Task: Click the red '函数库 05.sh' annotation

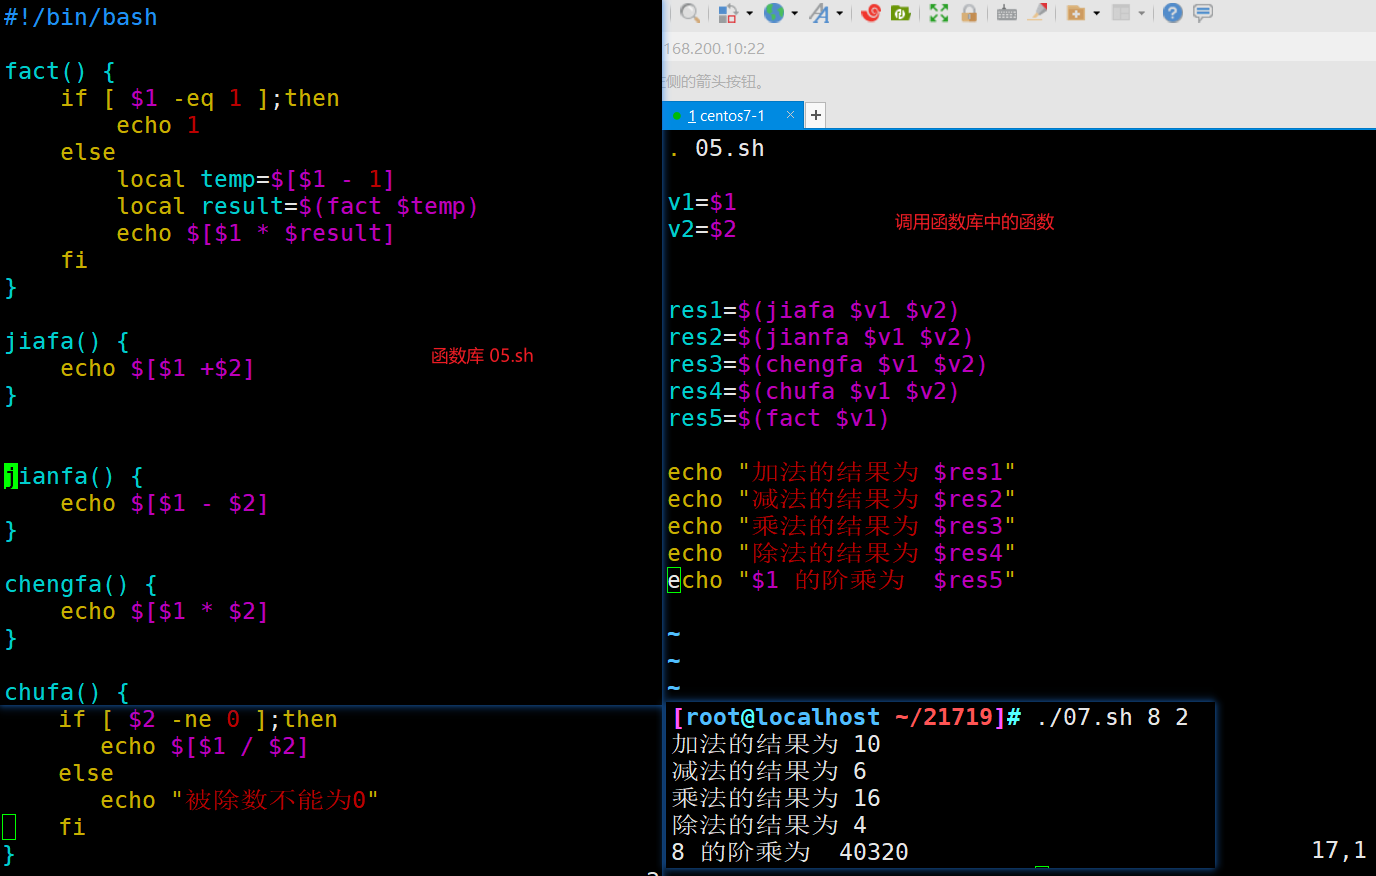Action: point(483,356)
